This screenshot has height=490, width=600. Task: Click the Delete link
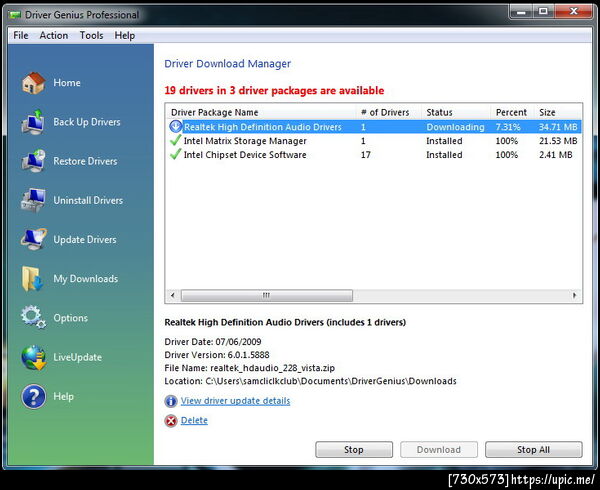pyautogui.click(x=194, y=420)
